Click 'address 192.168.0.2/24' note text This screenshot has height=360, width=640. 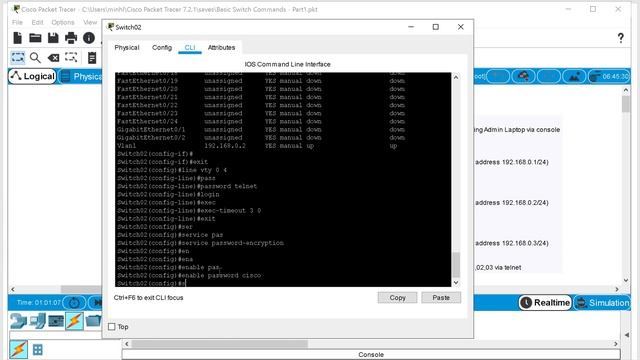pos(511,202)
